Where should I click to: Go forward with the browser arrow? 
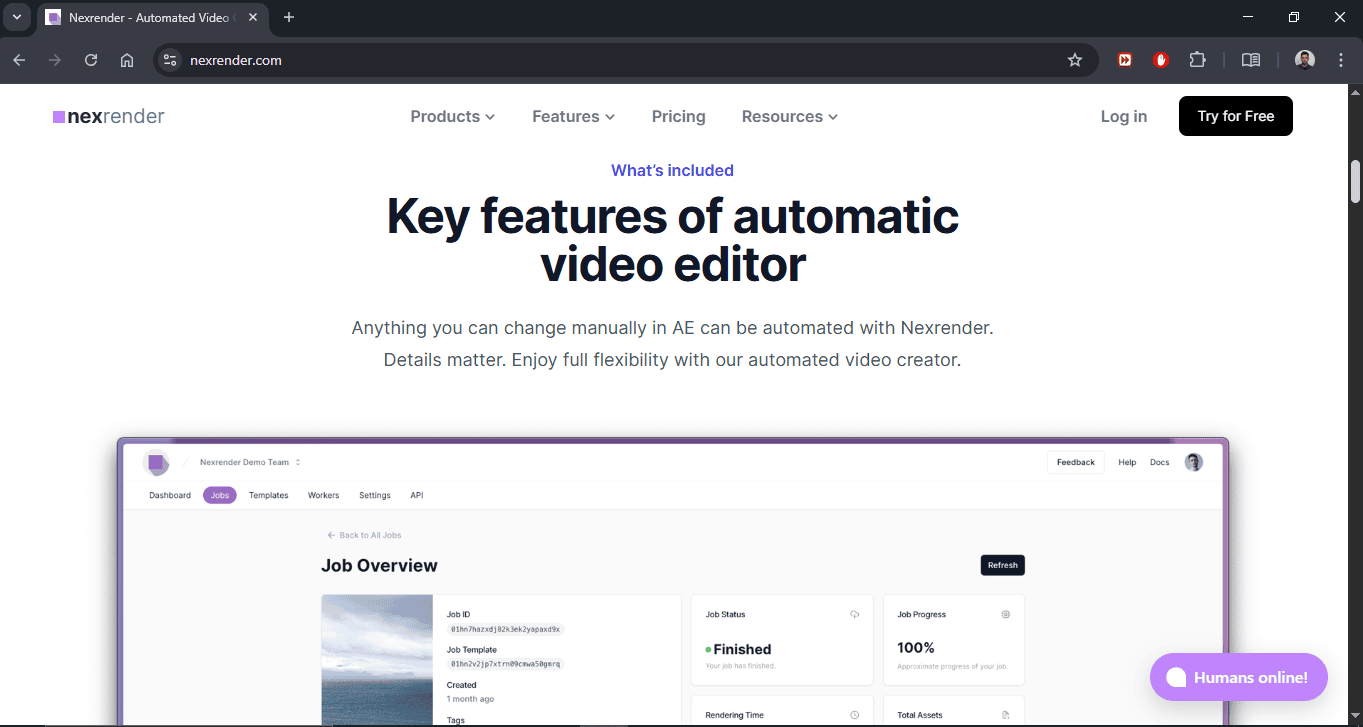pyautogui.click(x=55, y=60)
